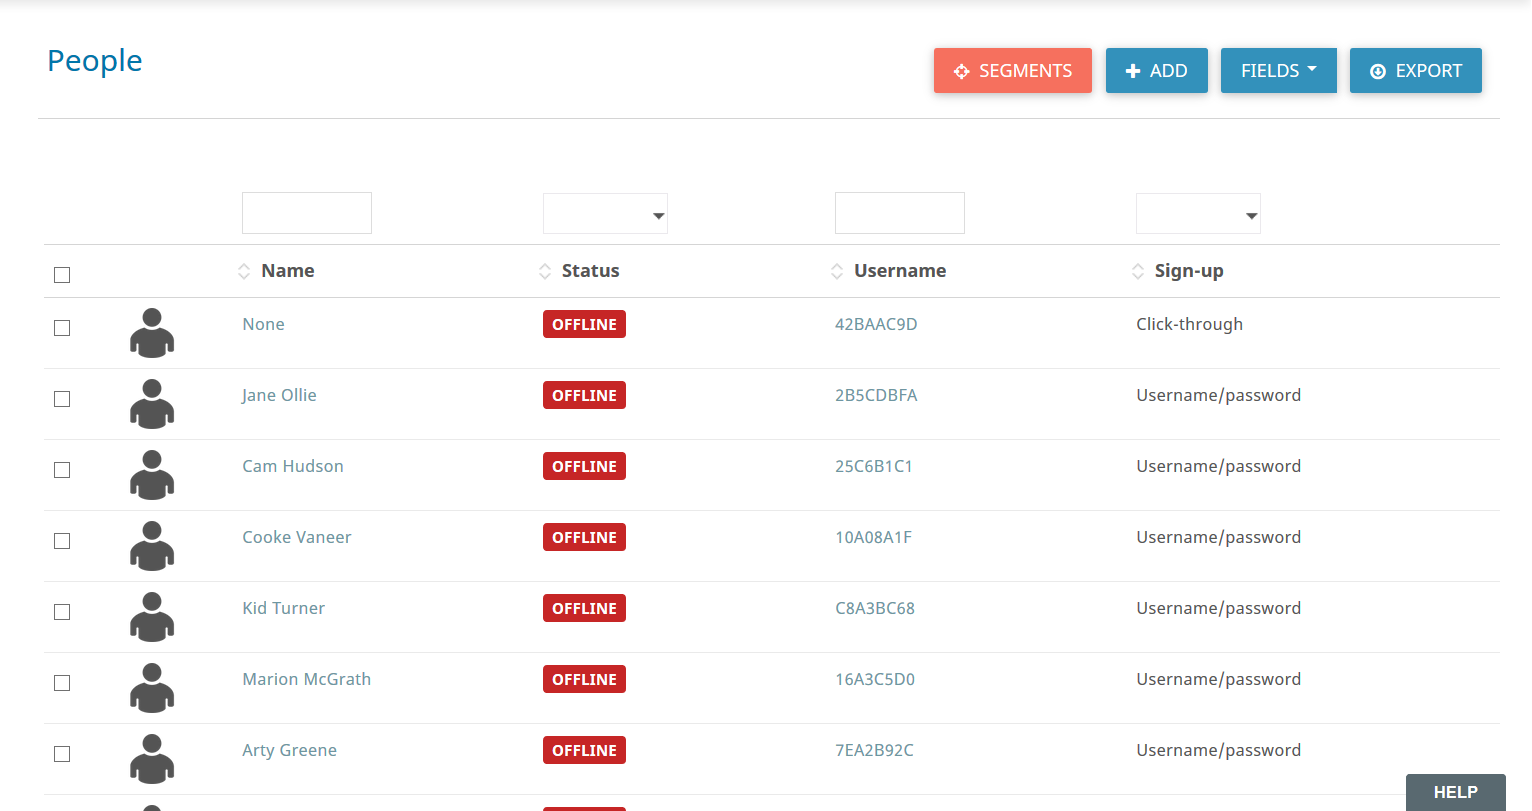The width and height of the screenshot is (1532, 811).
Task: Click the download icon on EXPORT button
Action: coord(1378,72)
